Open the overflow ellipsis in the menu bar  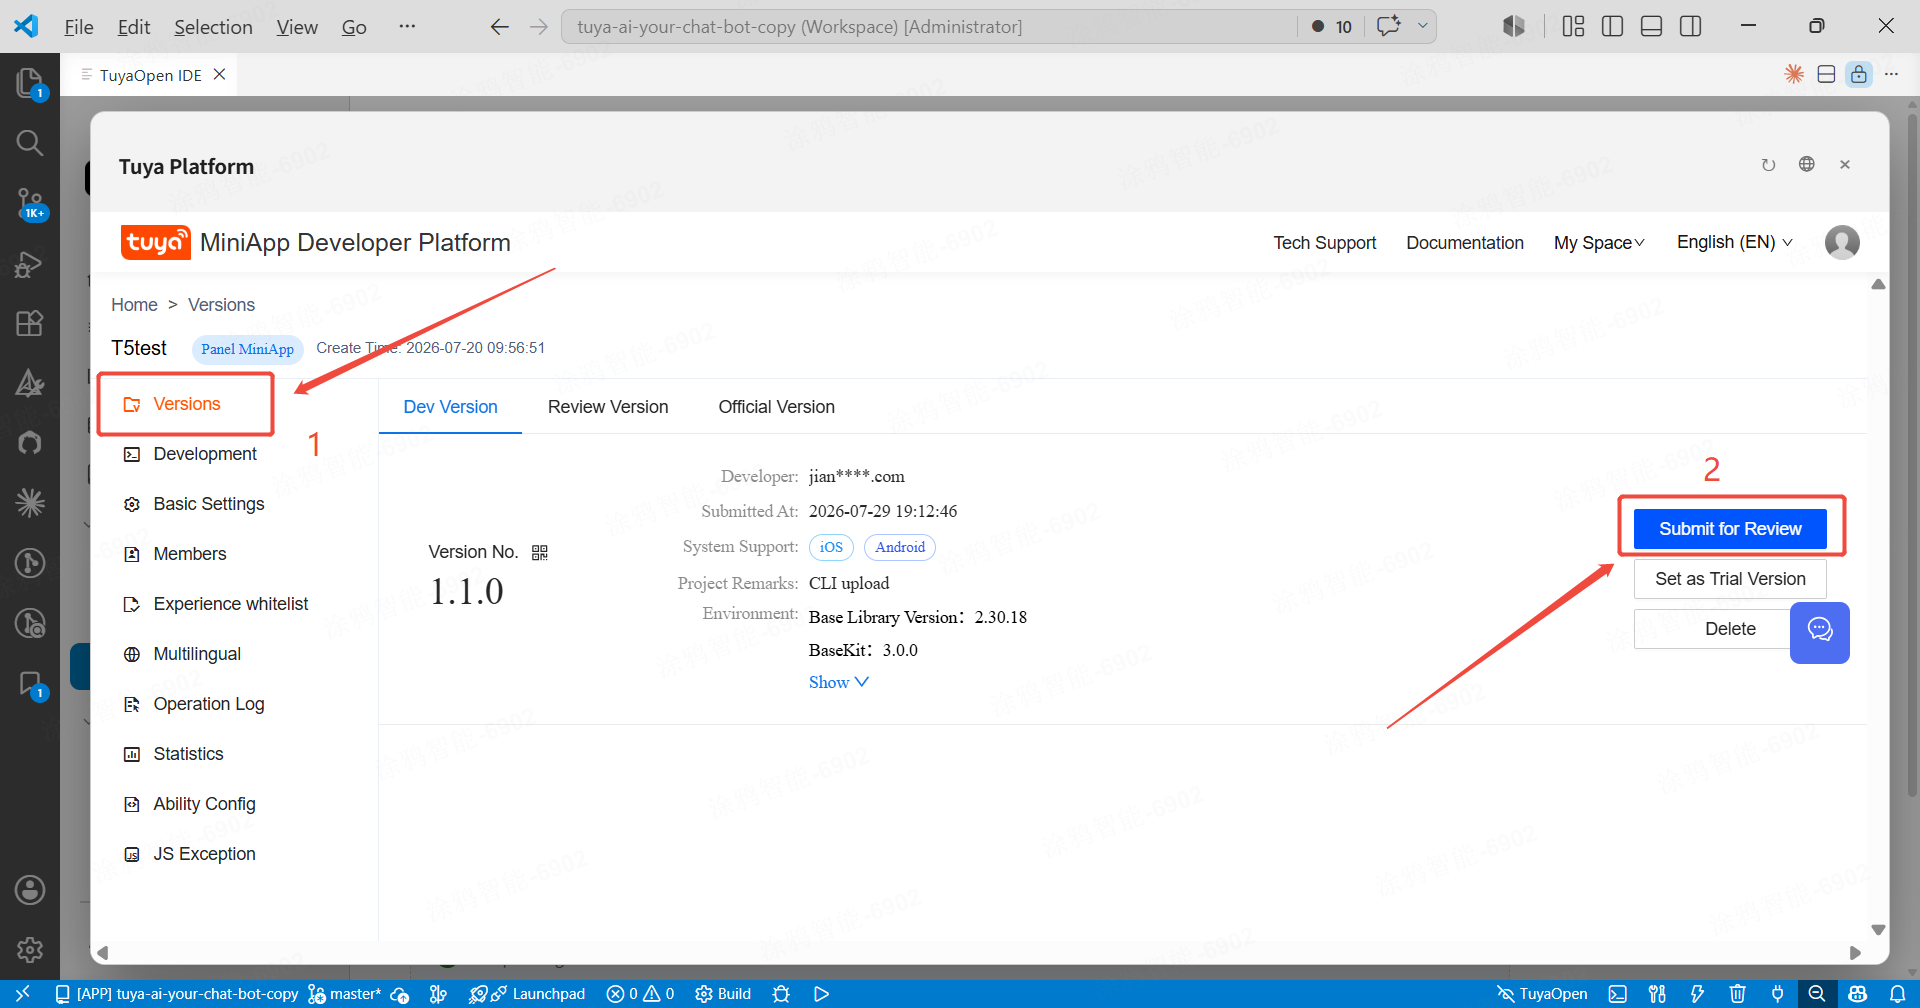[407, 26]
